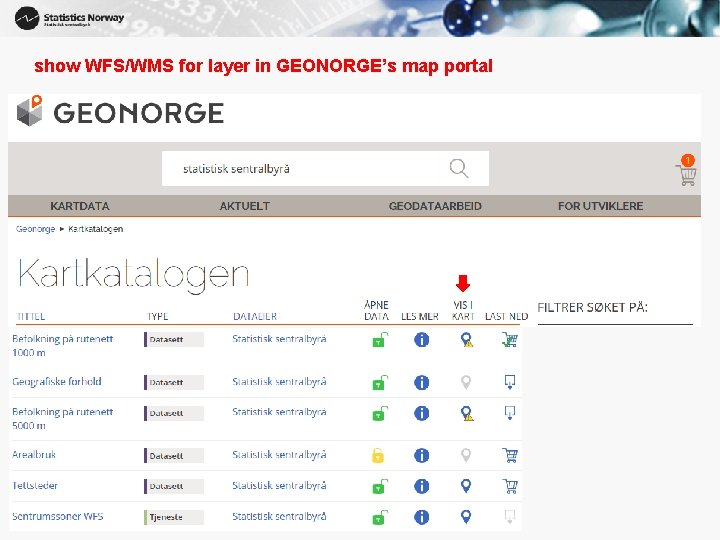
Task: Open info icon for Arealbruk
Action: 421,456
